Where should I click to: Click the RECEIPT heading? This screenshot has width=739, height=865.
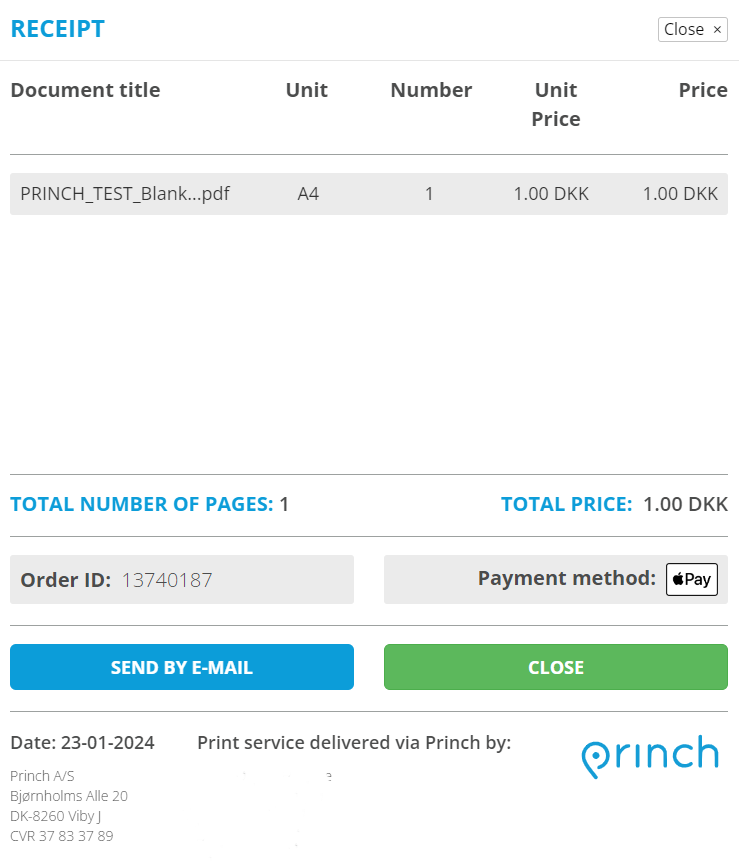57,29
